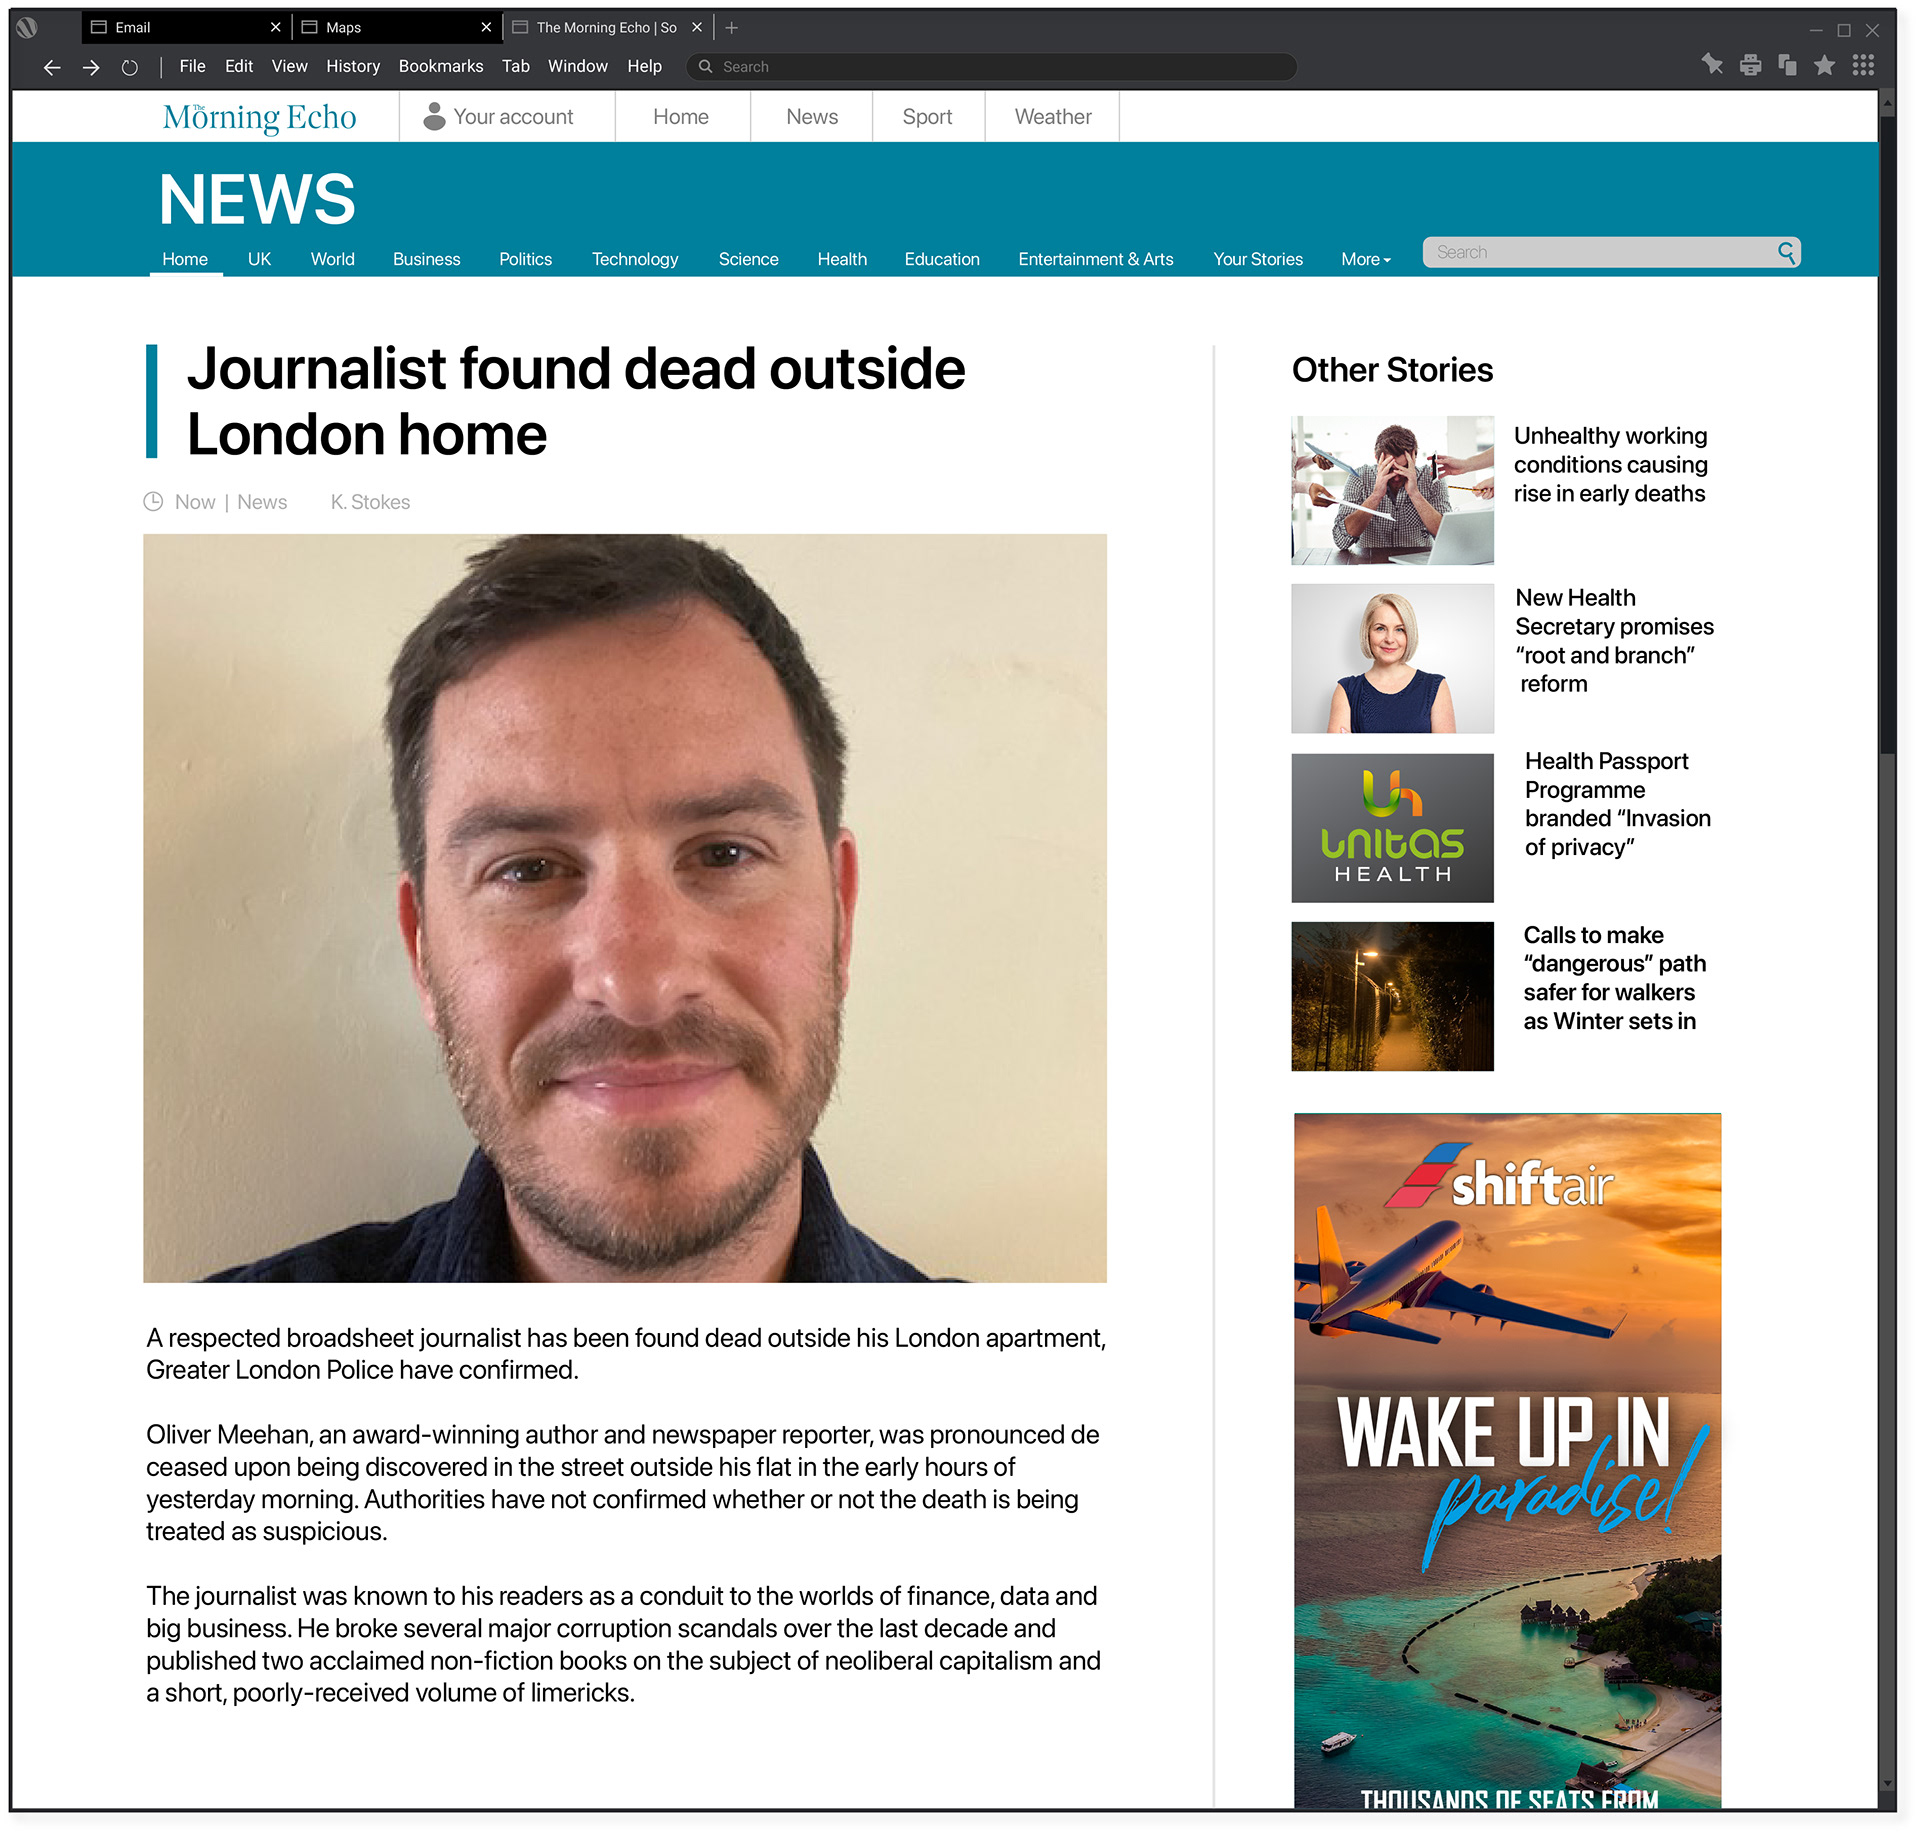Click the browser forward arrow
The height and width of the screenshot is (1835, 1920).
coord(91,67)
